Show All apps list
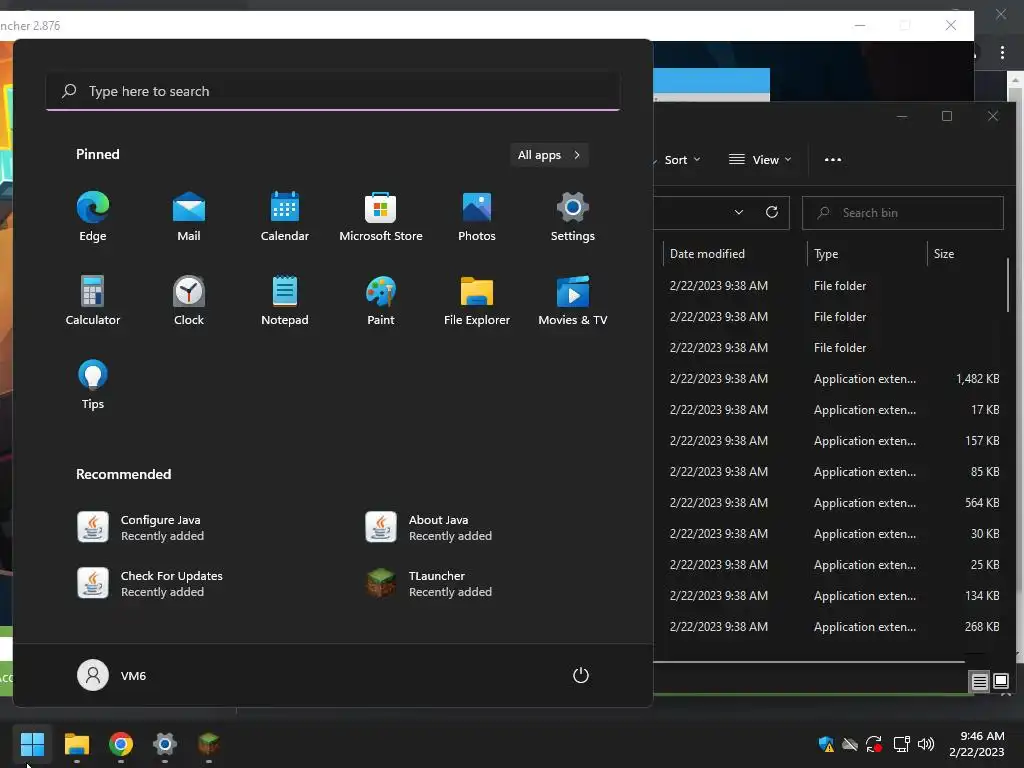Screen dimensions: 1024x768 click(x=549, y=155)
